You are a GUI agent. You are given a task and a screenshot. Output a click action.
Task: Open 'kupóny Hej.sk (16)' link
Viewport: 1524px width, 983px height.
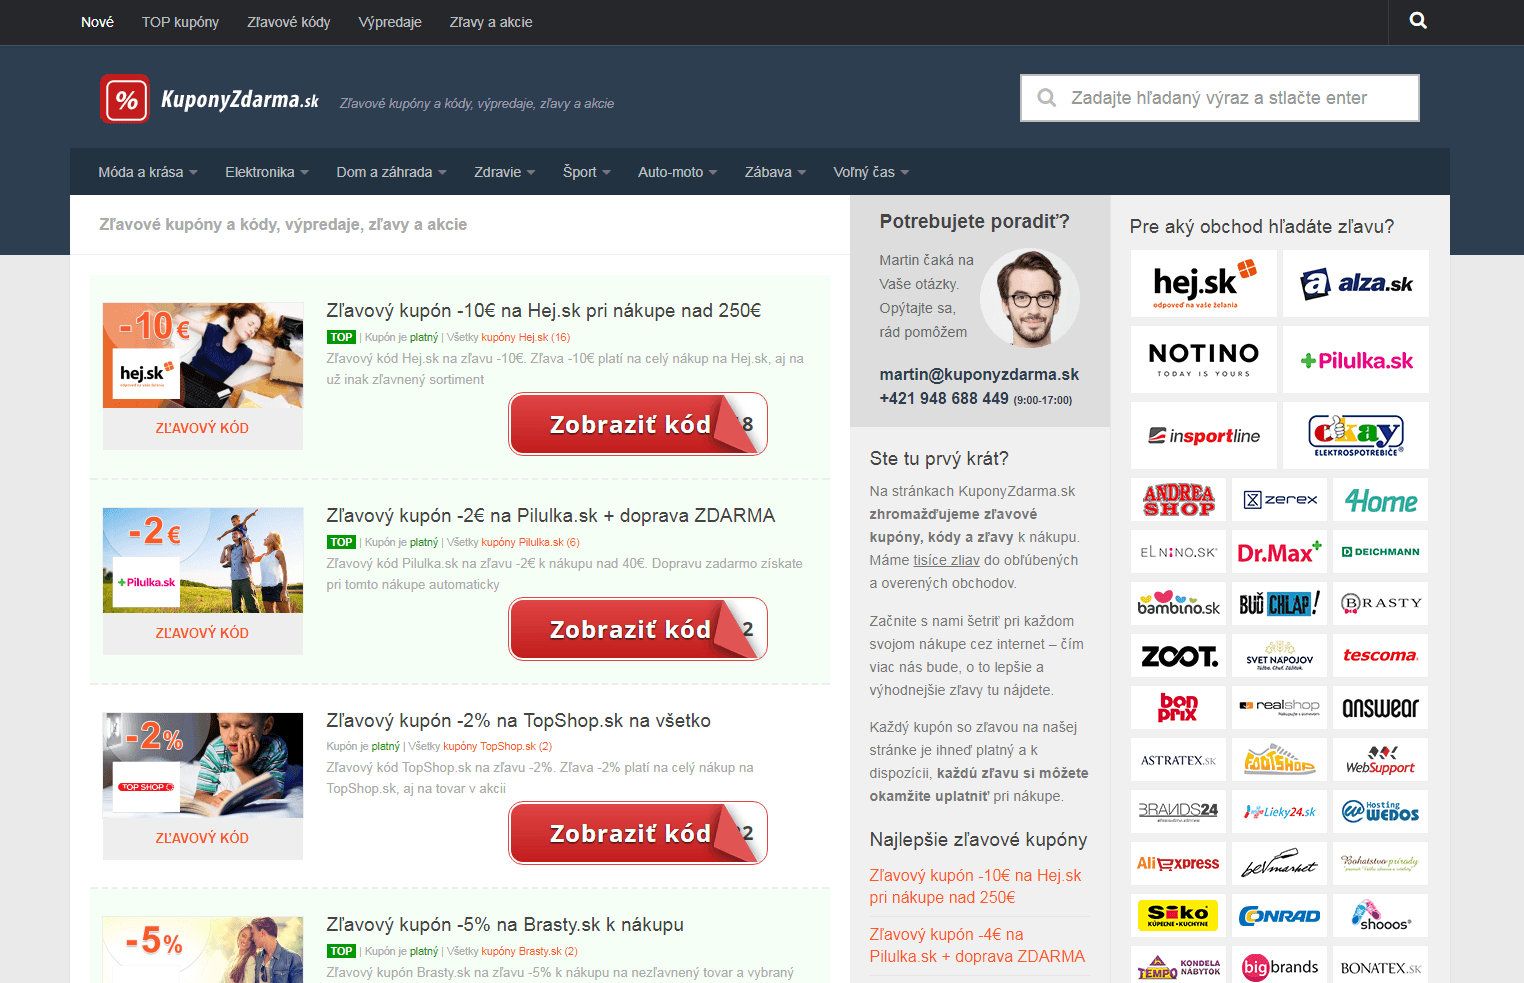click(526, 337)
